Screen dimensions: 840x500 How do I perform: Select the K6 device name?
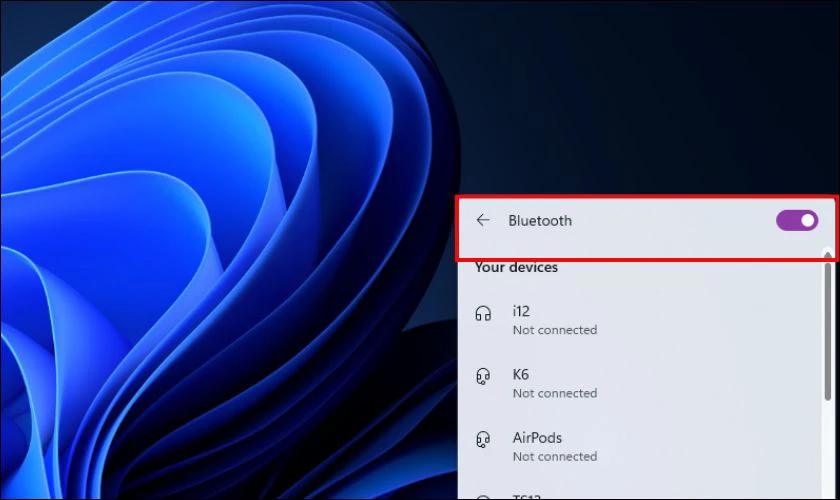point(521,375)
